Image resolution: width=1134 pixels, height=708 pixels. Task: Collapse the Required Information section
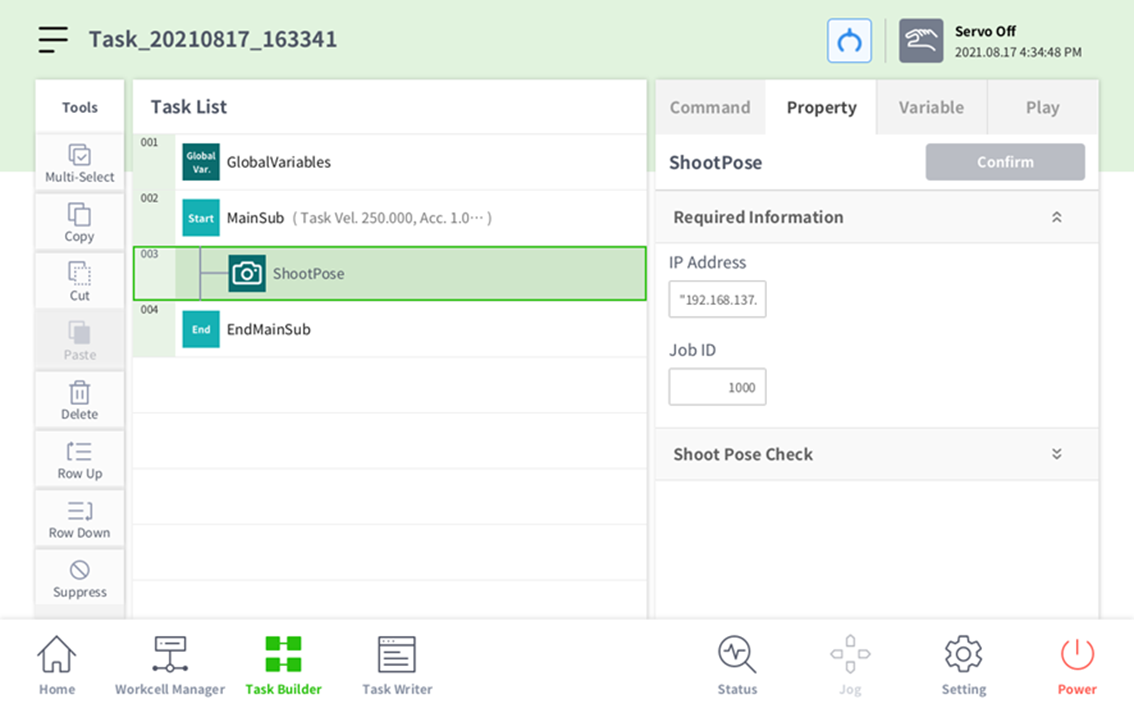click(x=1056, y=217)
